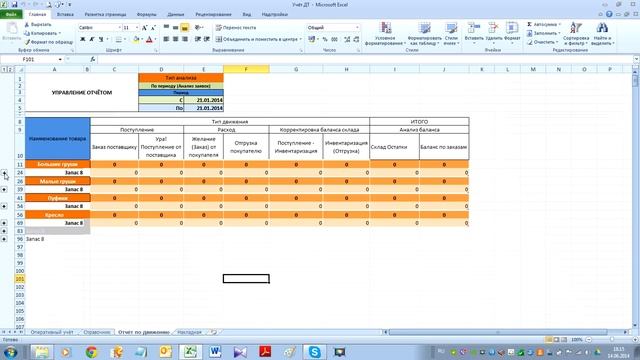Screen dimensions: 640x360
Task: Toggle bottom vertical alignment (highlighted)
Action: click(x=185, y=27)
